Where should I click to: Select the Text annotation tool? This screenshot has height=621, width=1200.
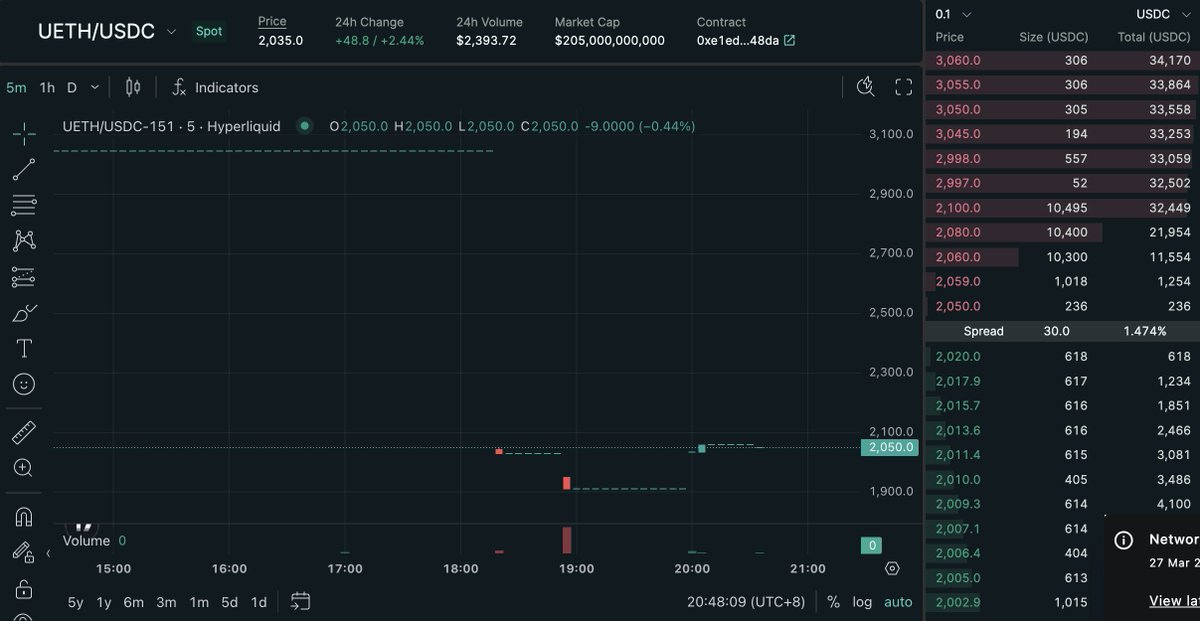coord(22,349)
